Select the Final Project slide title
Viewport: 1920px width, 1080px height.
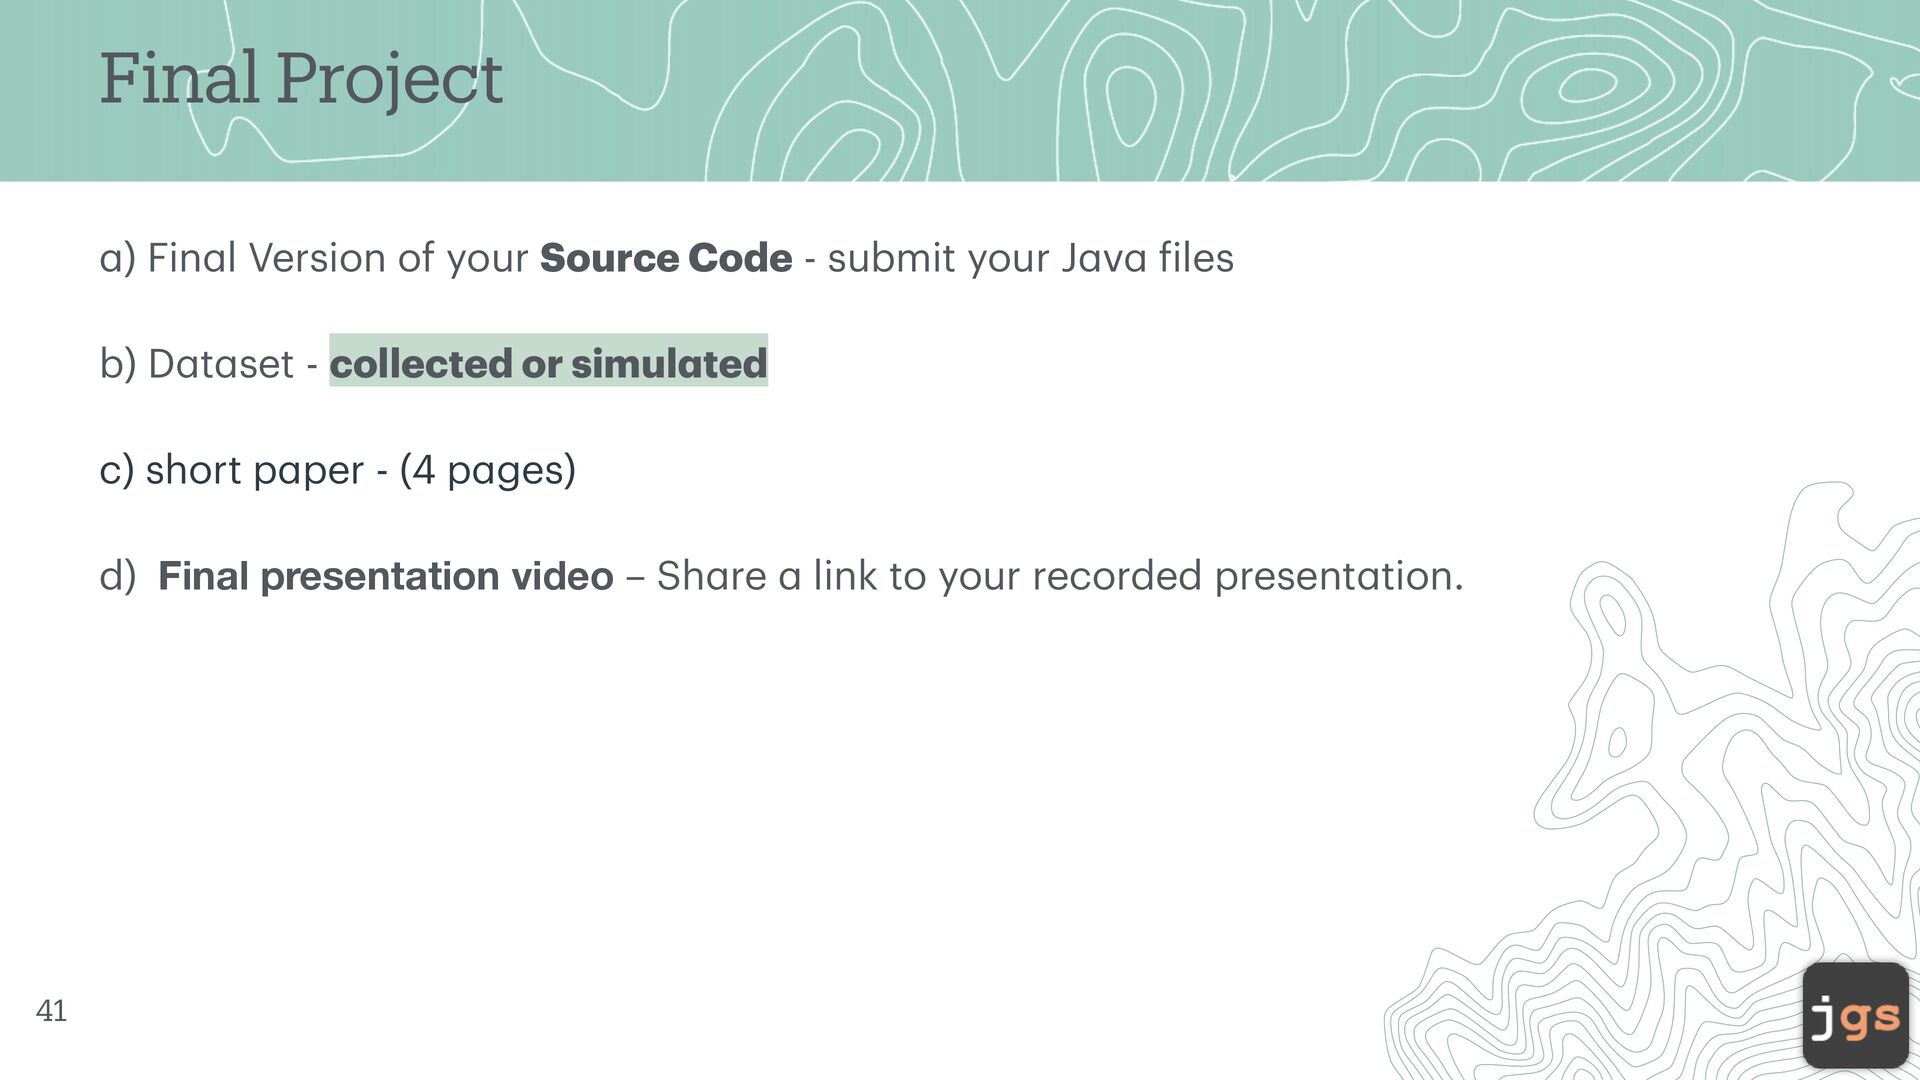pyautogui.click(x=300, y=78)
